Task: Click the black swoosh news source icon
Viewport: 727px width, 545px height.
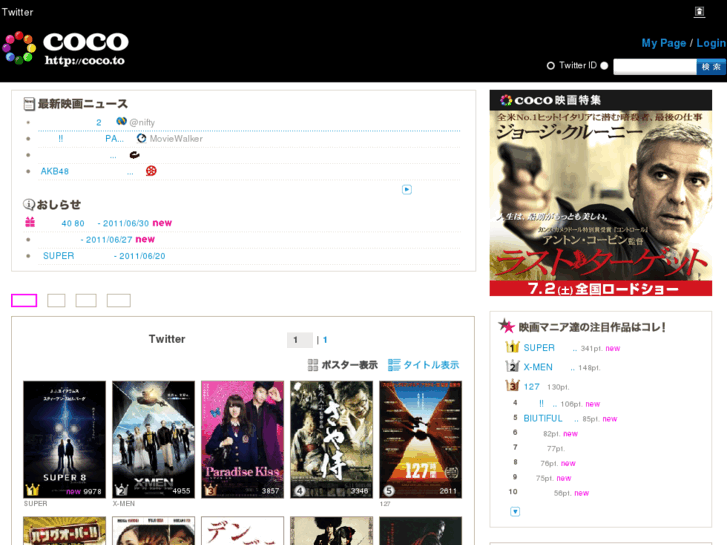Action: (134, 155)
